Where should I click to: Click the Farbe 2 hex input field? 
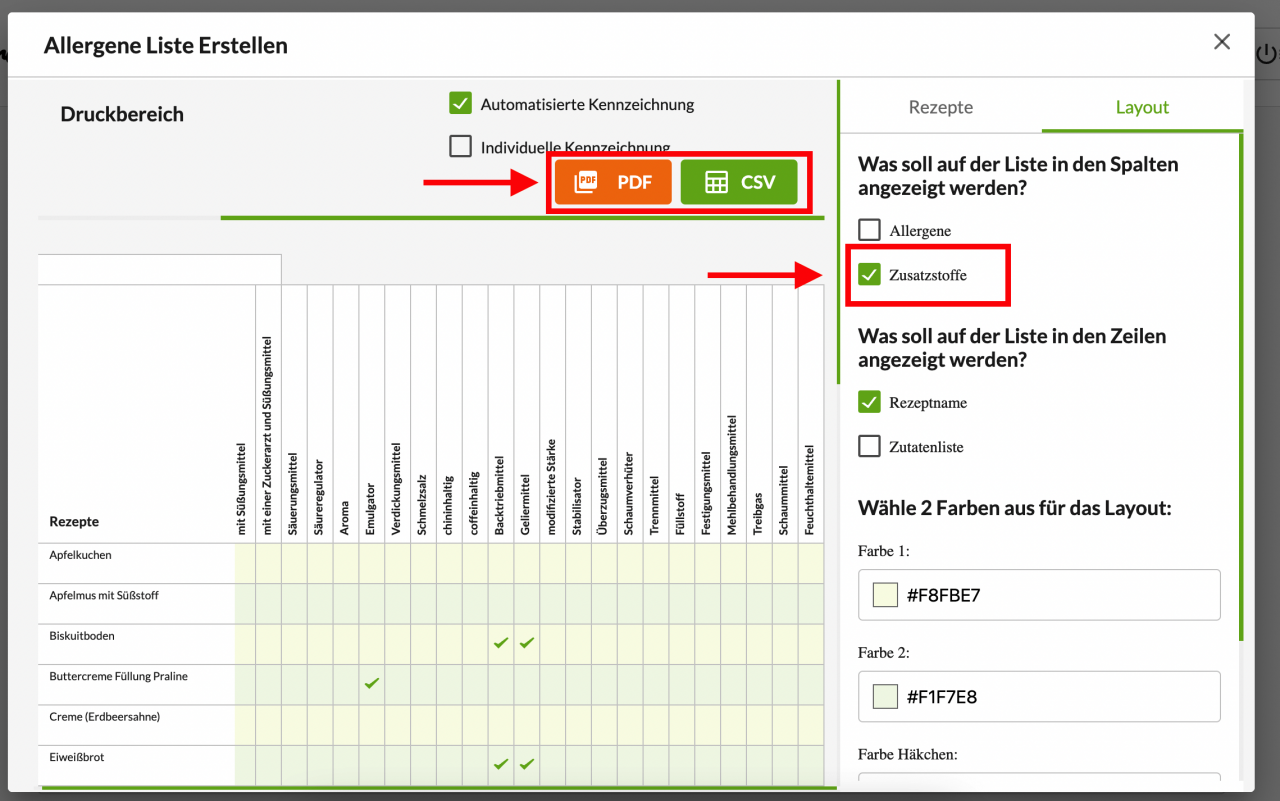(1055, 697)
